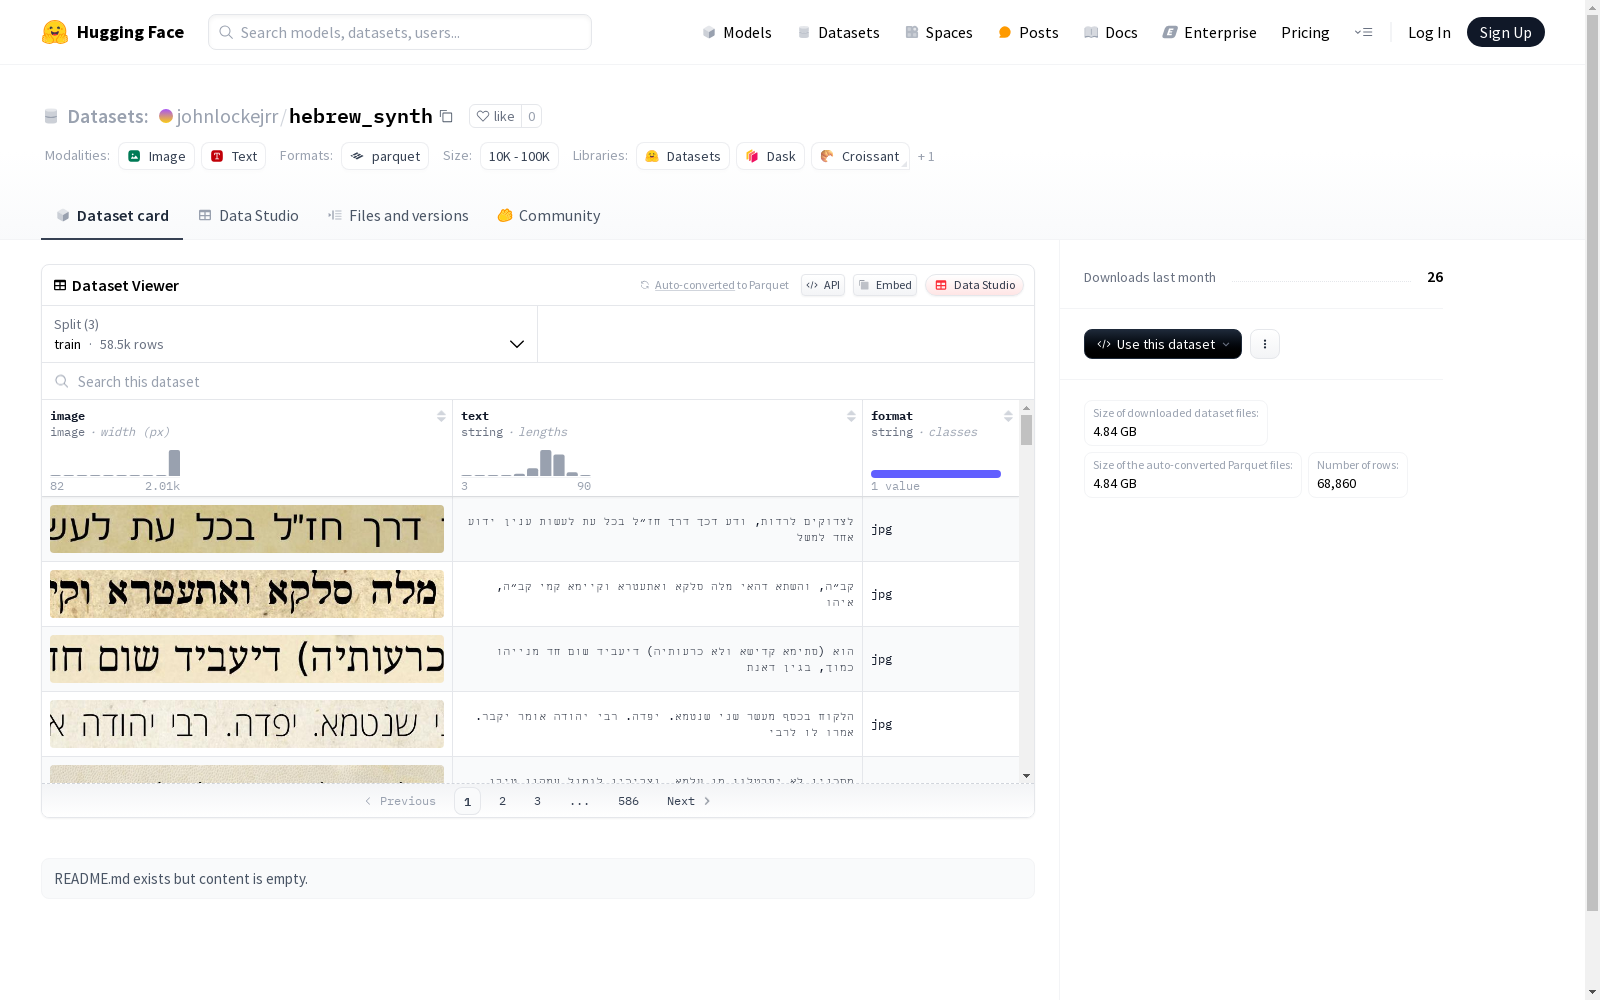Click the Sign Up button

pos(1505,32)
